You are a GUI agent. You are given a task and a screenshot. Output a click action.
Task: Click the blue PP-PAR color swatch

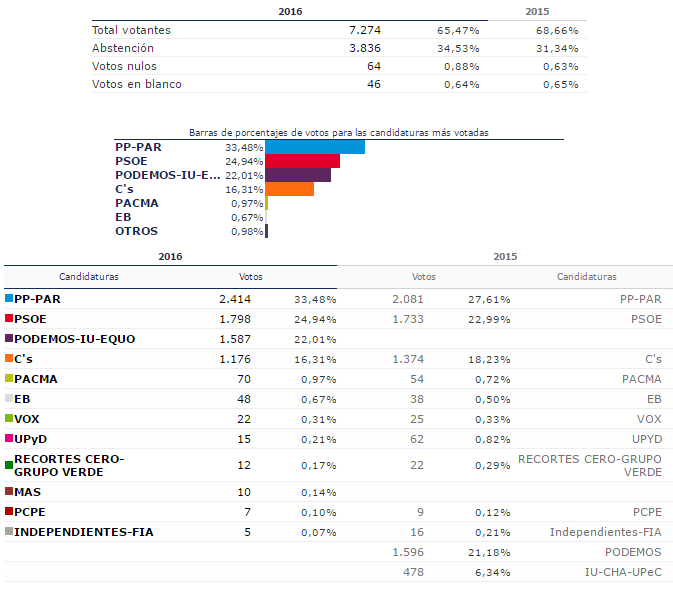tap(9, 298)
